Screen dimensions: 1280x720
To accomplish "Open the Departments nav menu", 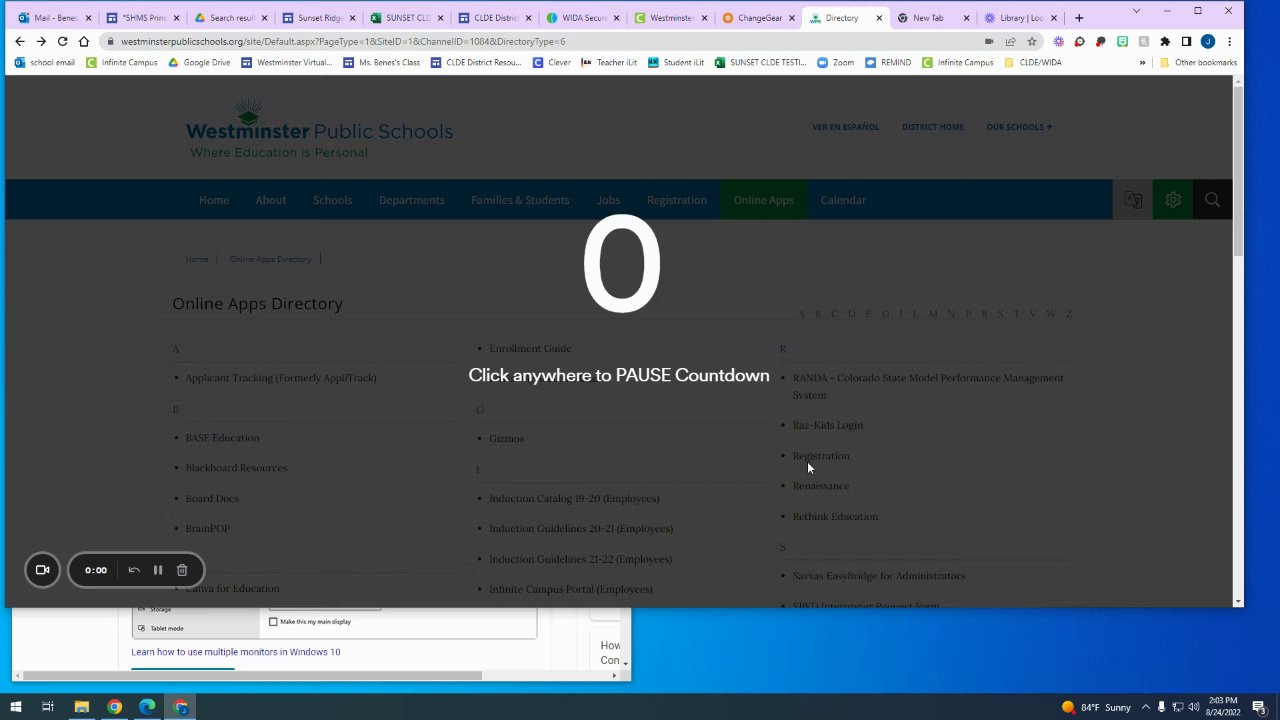I will click(x=411, y=200).
